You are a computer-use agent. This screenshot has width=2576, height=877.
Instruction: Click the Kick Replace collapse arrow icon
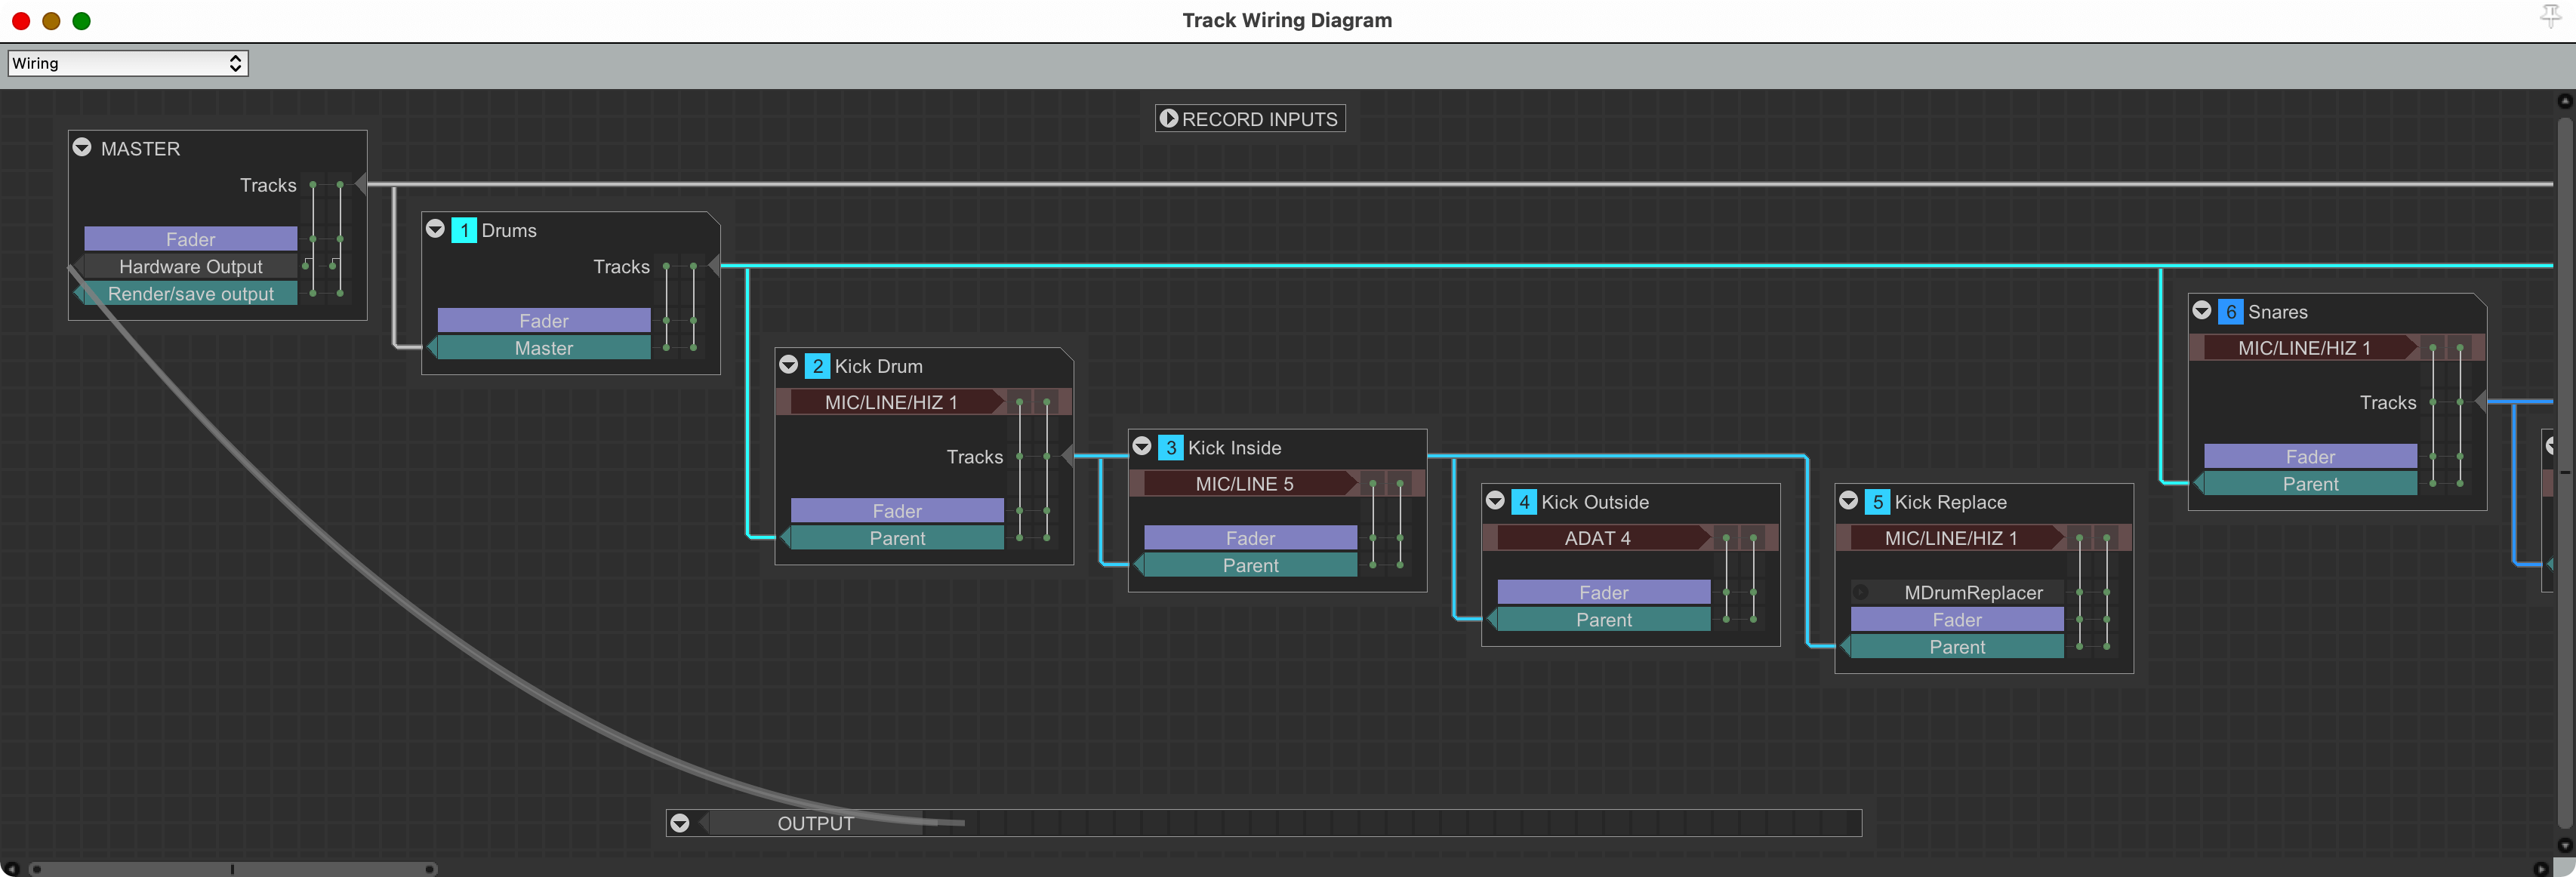1848,501
